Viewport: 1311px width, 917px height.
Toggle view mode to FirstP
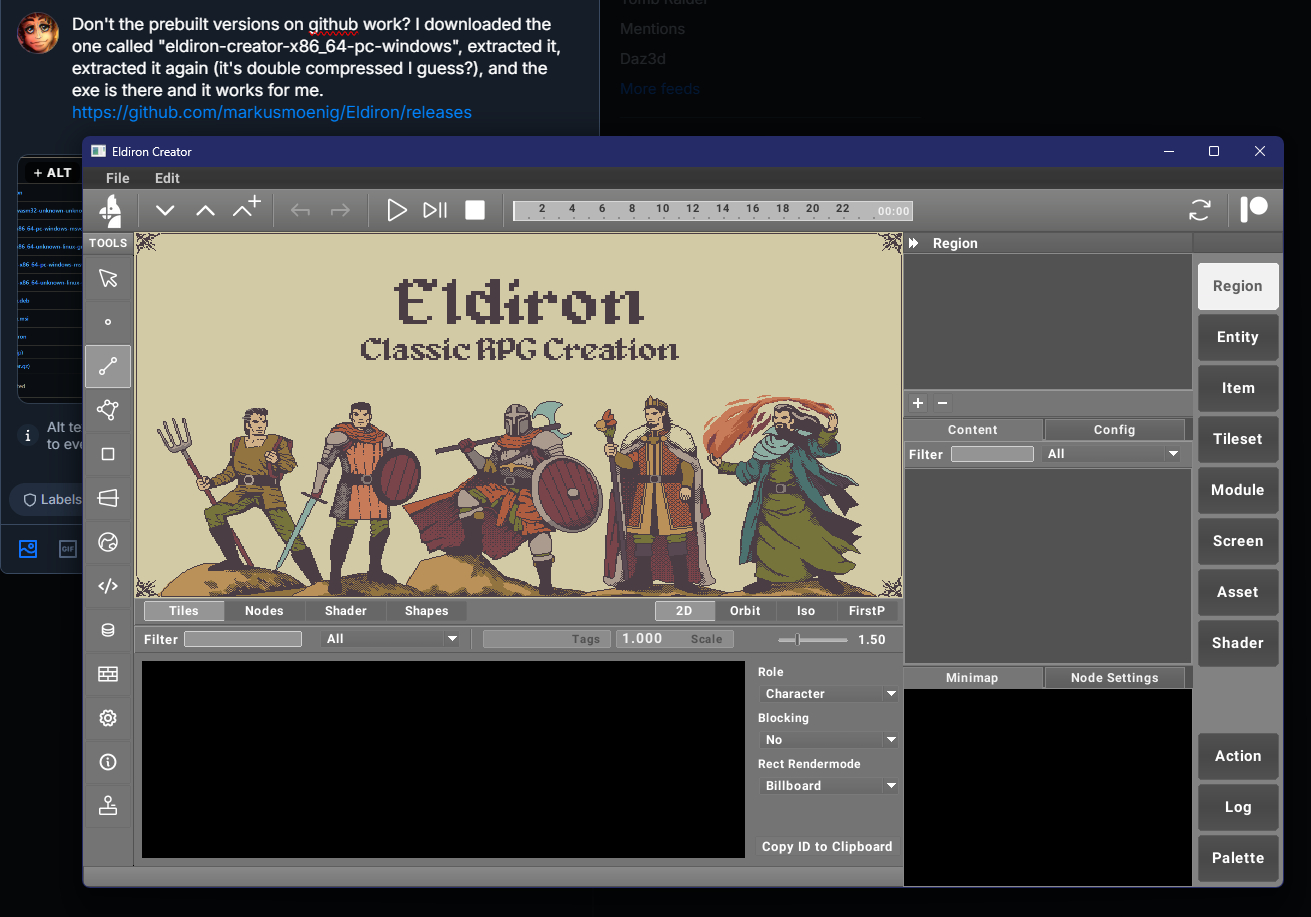pos(866,611)
